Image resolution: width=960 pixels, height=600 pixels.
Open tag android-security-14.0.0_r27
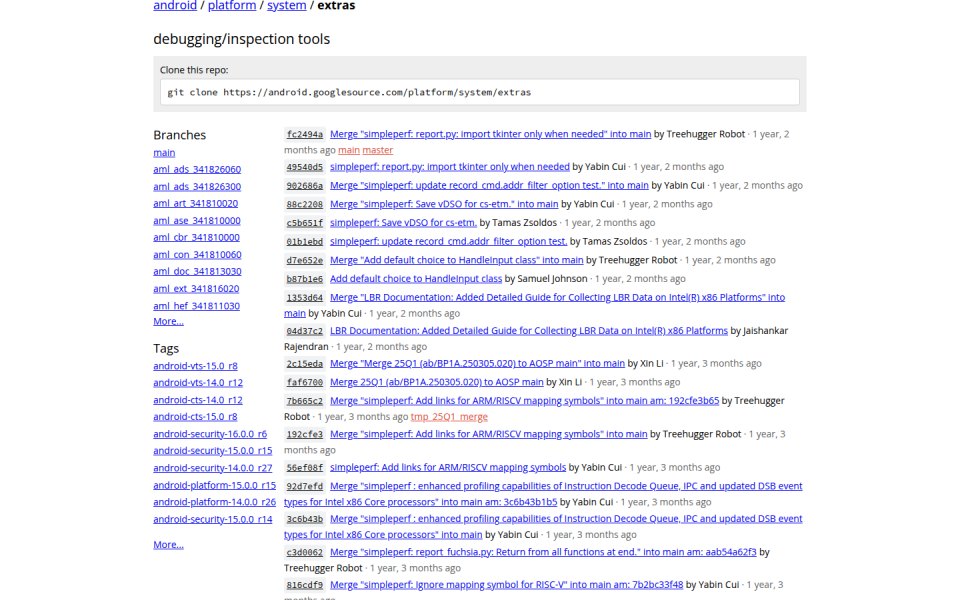click(212, 468)
